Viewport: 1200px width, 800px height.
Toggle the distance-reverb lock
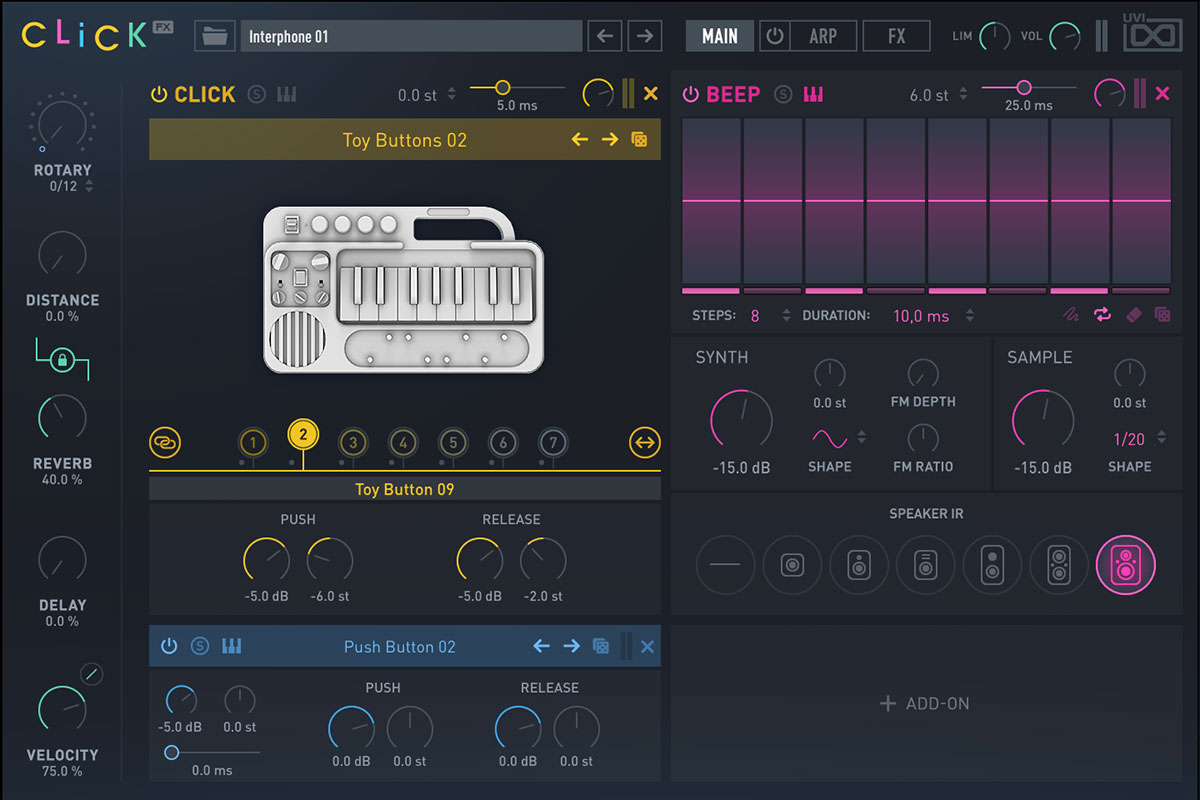tap(61, 360)
